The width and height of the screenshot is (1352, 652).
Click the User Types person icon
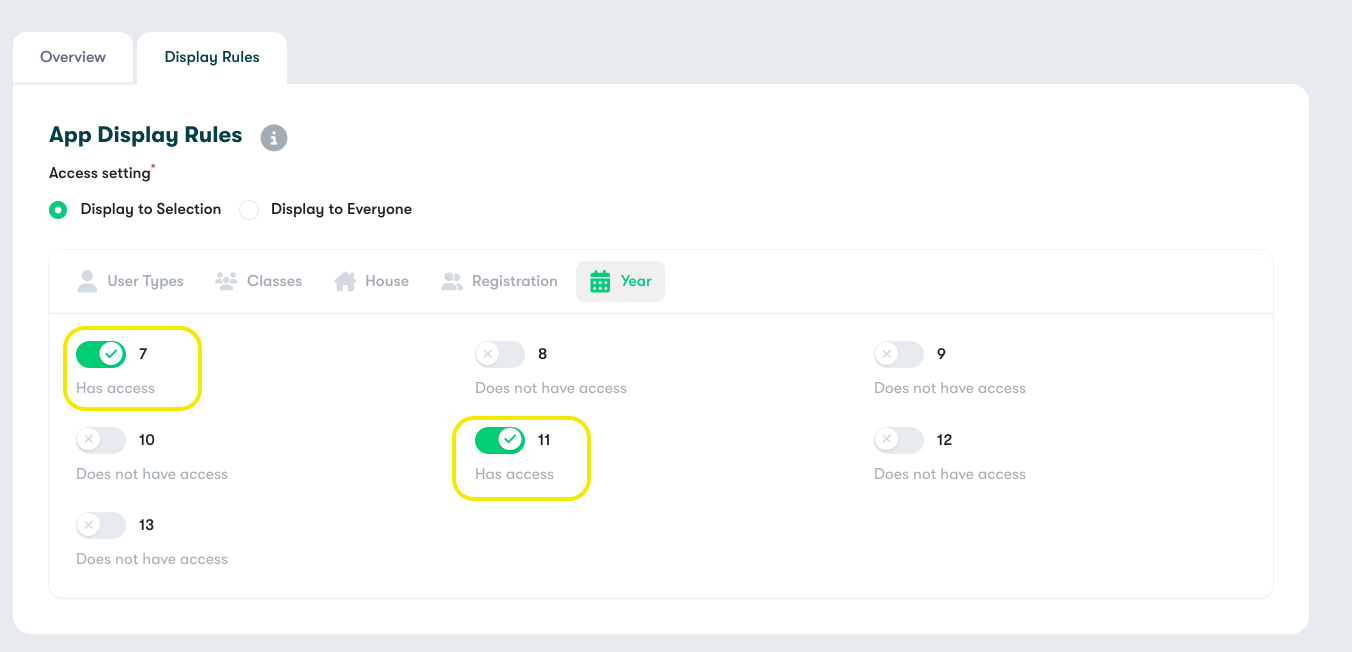(87, 281)
